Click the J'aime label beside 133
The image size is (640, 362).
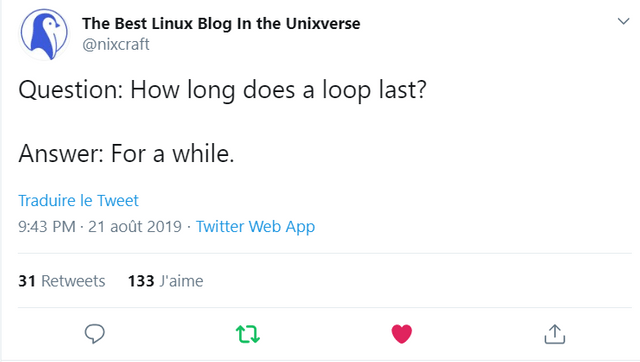(182, 281)
